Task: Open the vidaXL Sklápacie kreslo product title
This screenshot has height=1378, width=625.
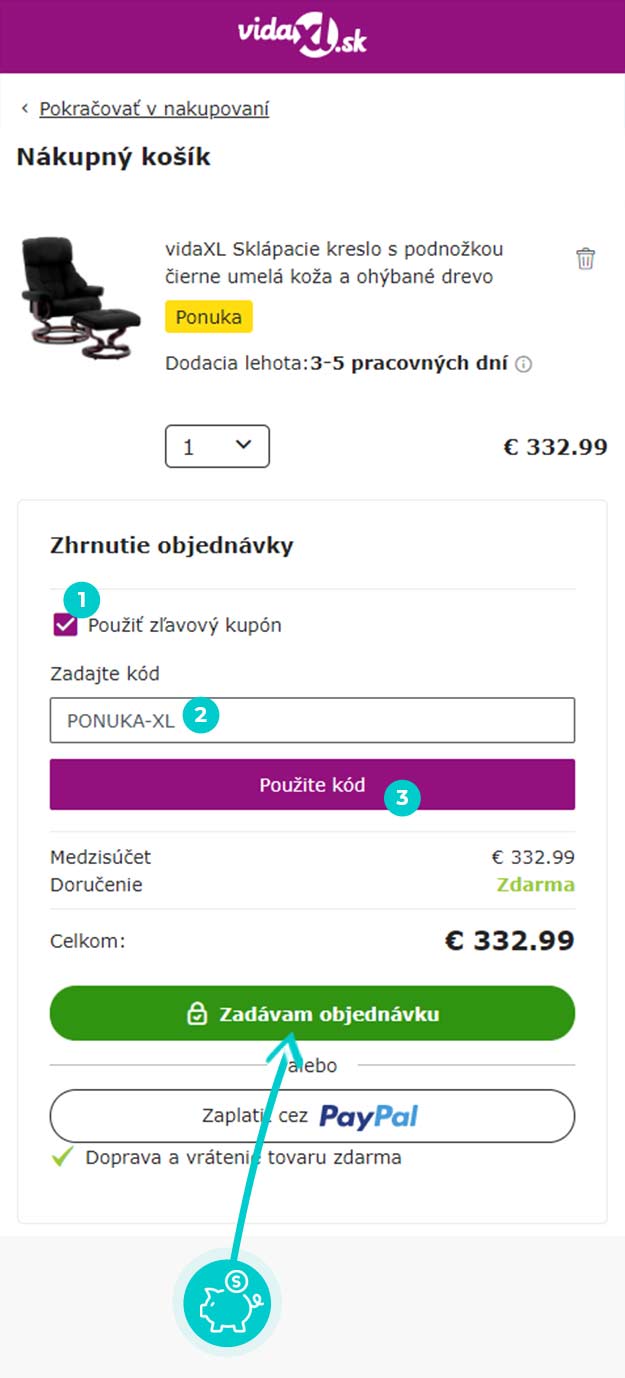Action: [x=334, y=262]
